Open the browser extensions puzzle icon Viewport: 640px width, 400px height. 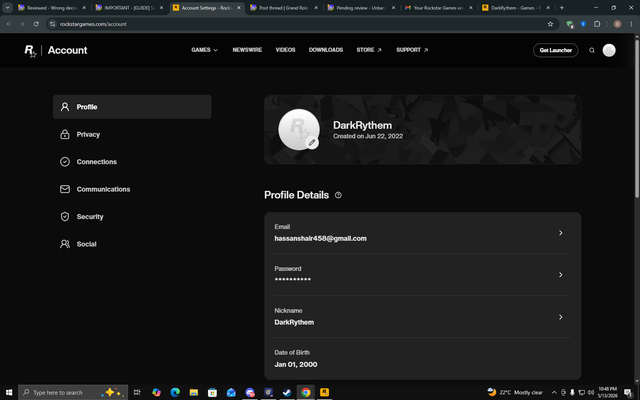tap(597, 24)
